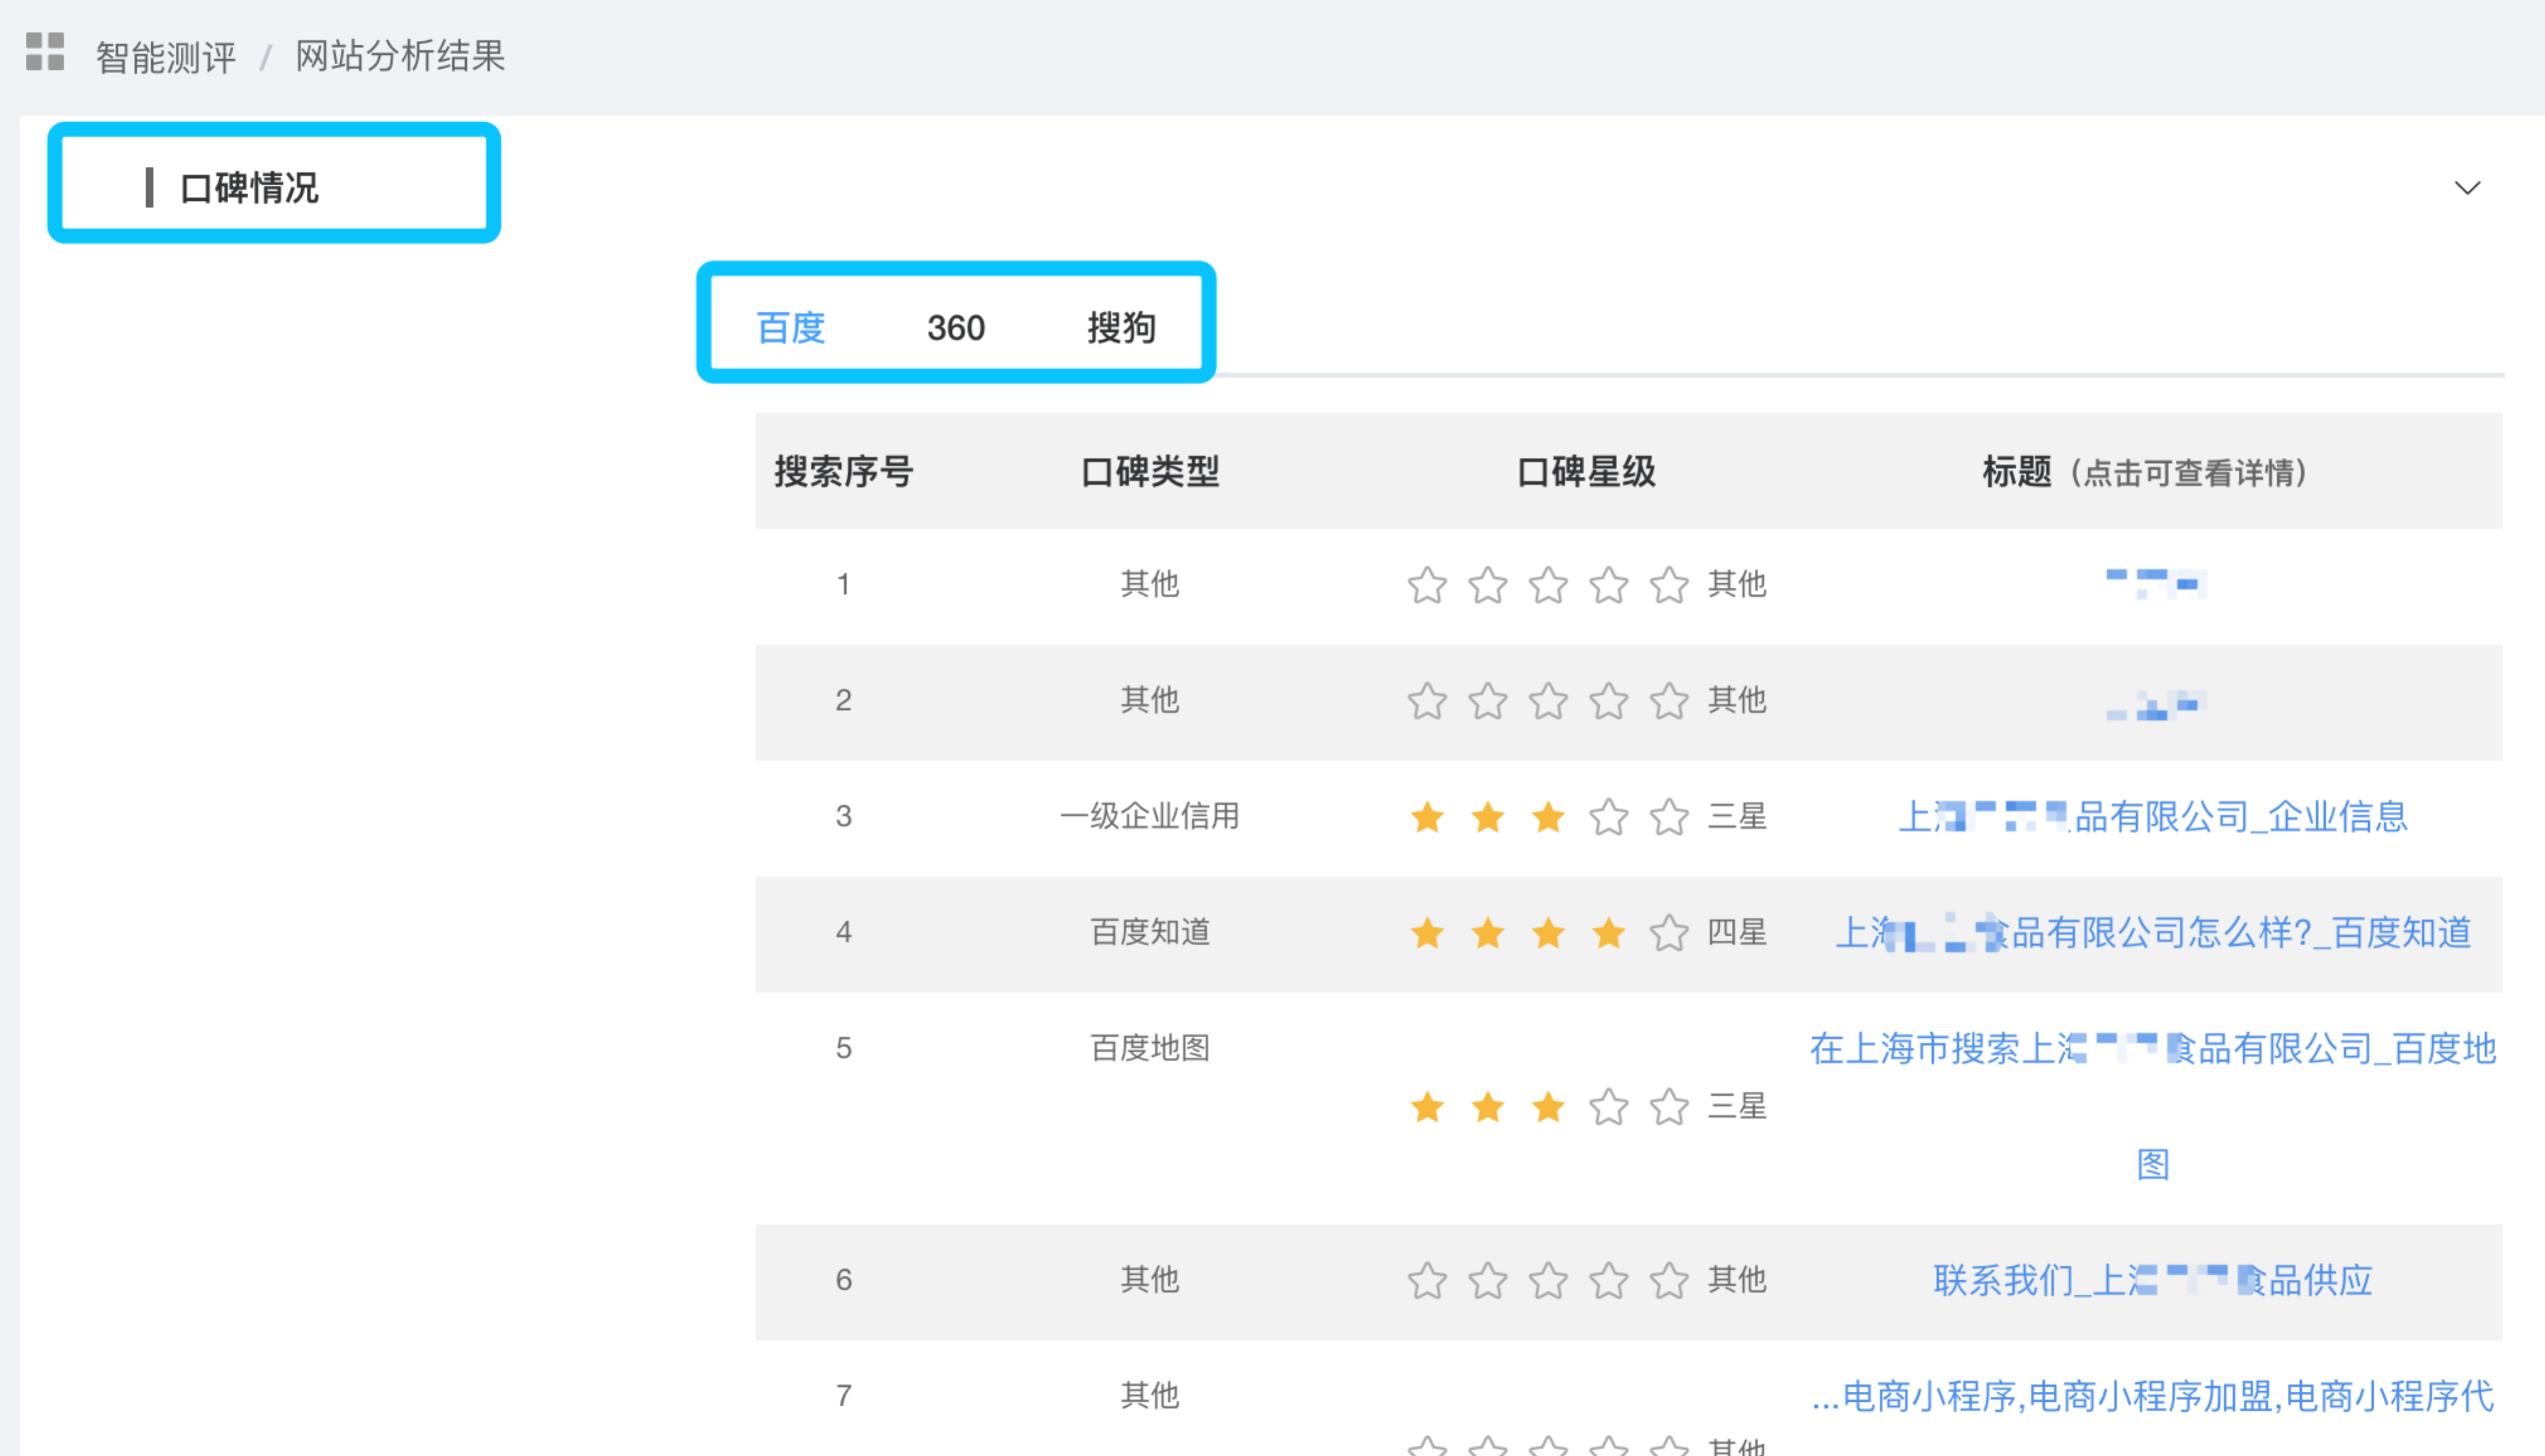Image resolution: width=2545 pixels, height=1456 pixels.
Task: Switch to the 搜狗 tab
Action: (1121, 328)
